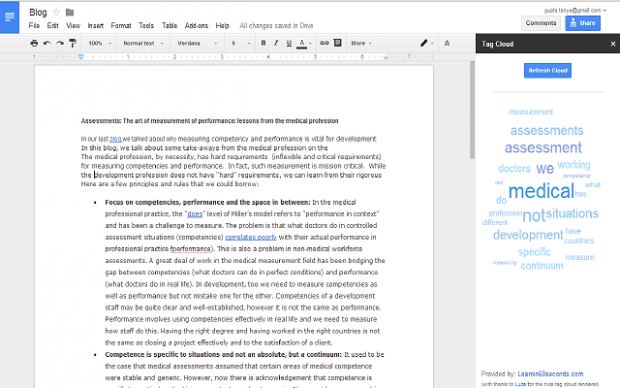The height and width of the screenshot is (388, 620).
Task: Click 'All changes saved in Drive' status
Action: (276, 26)
